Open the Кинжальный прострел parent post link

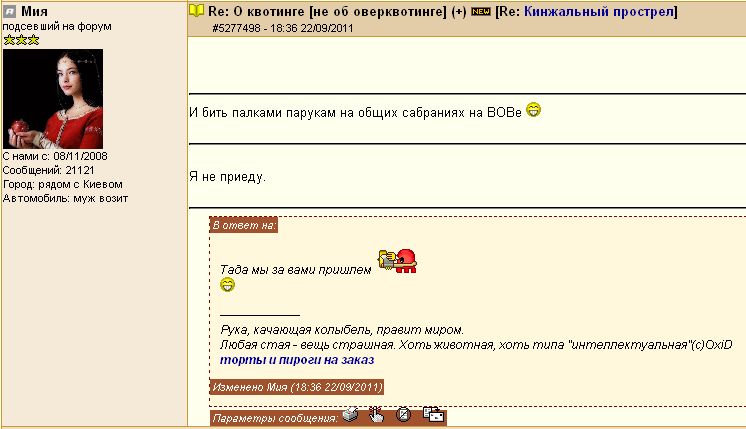600,12
